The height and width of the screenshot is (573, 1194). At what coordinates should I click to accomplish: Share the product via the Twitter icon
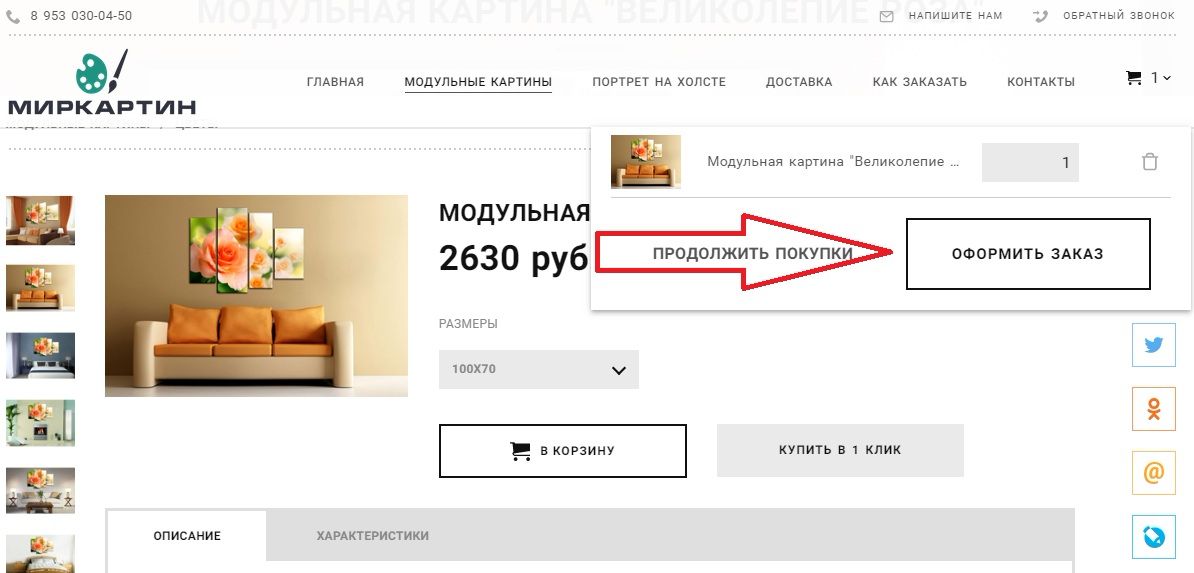tap(1154, 345)
